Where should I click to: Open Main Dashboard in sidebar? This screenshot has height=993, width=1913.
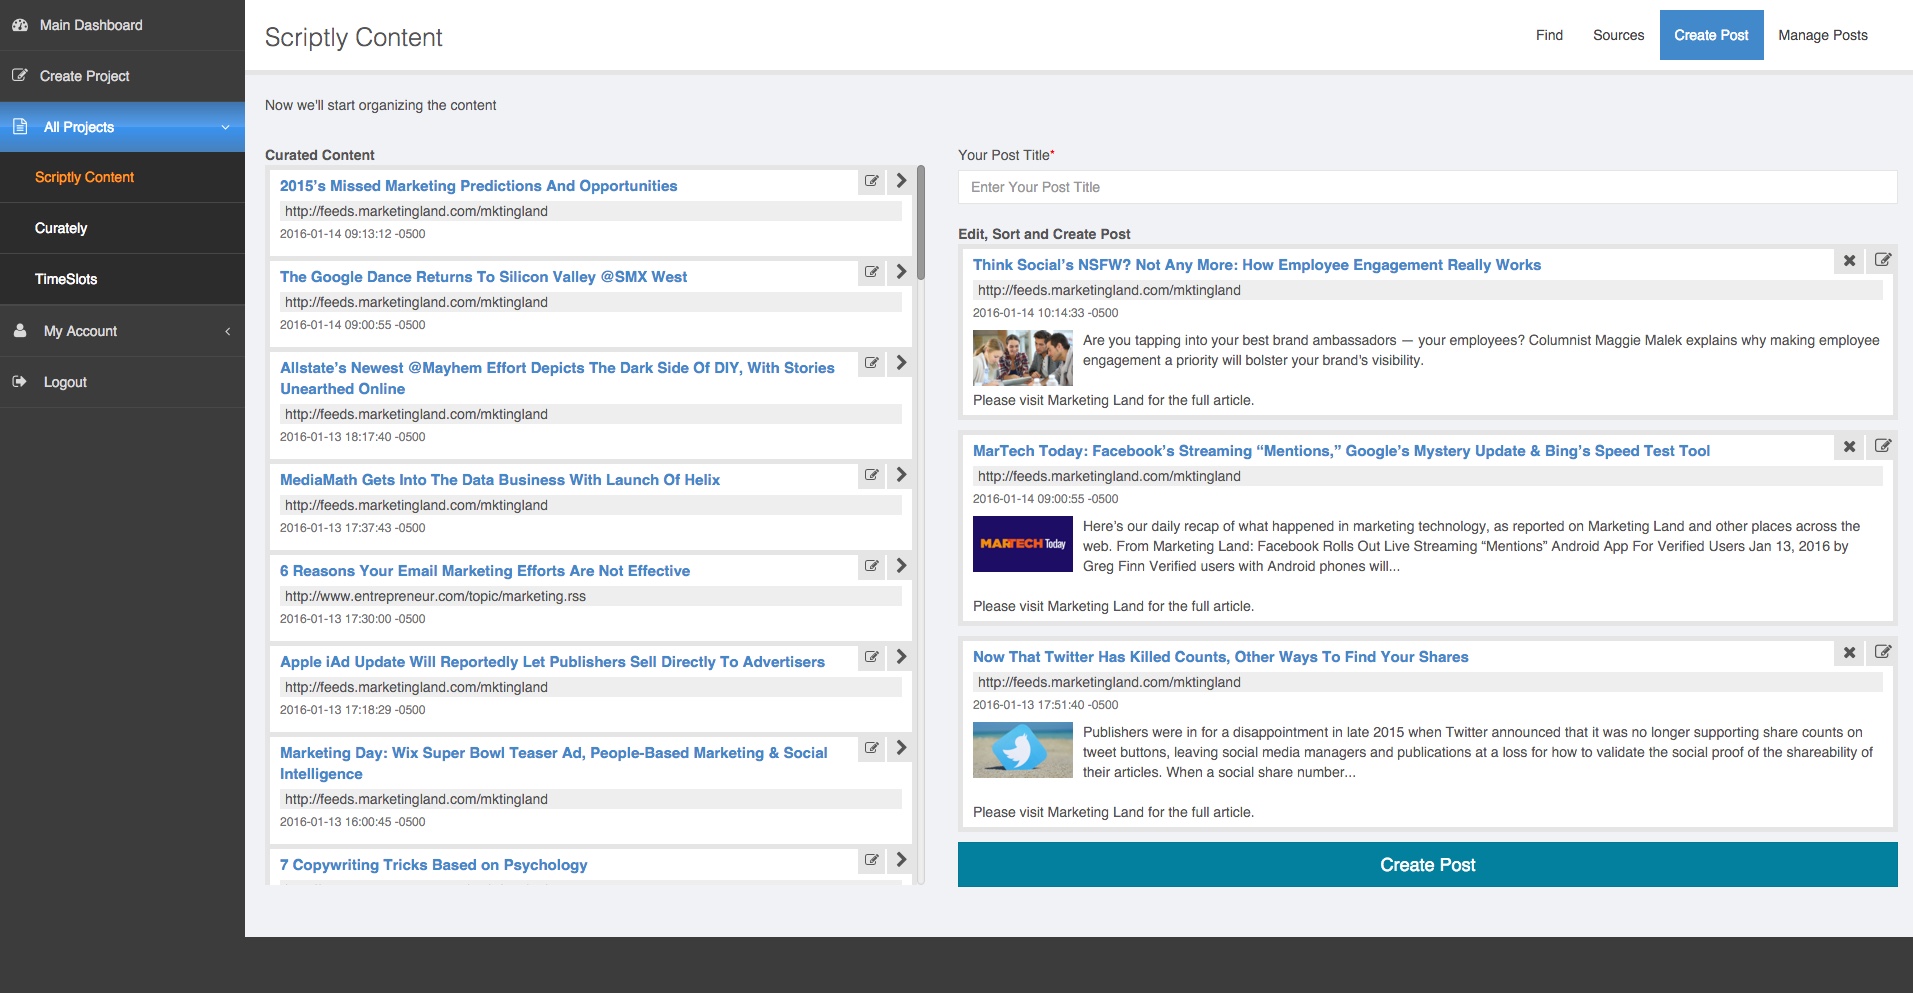[122, 25]
